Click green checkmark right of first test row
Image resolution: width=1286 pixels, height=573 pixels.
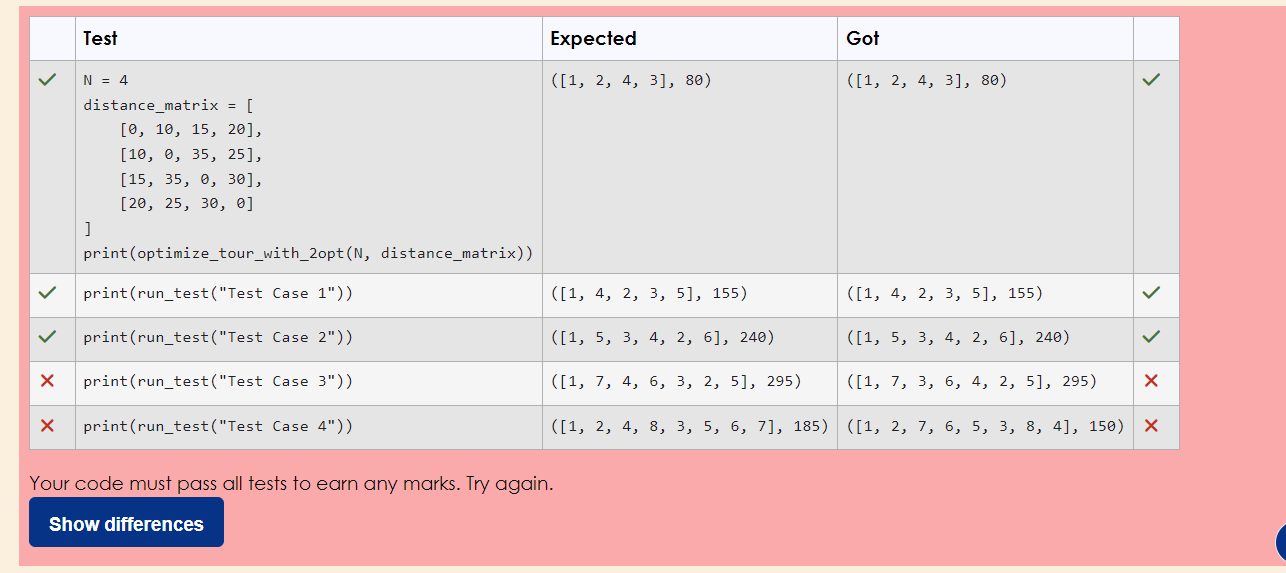click(1151, 80)
